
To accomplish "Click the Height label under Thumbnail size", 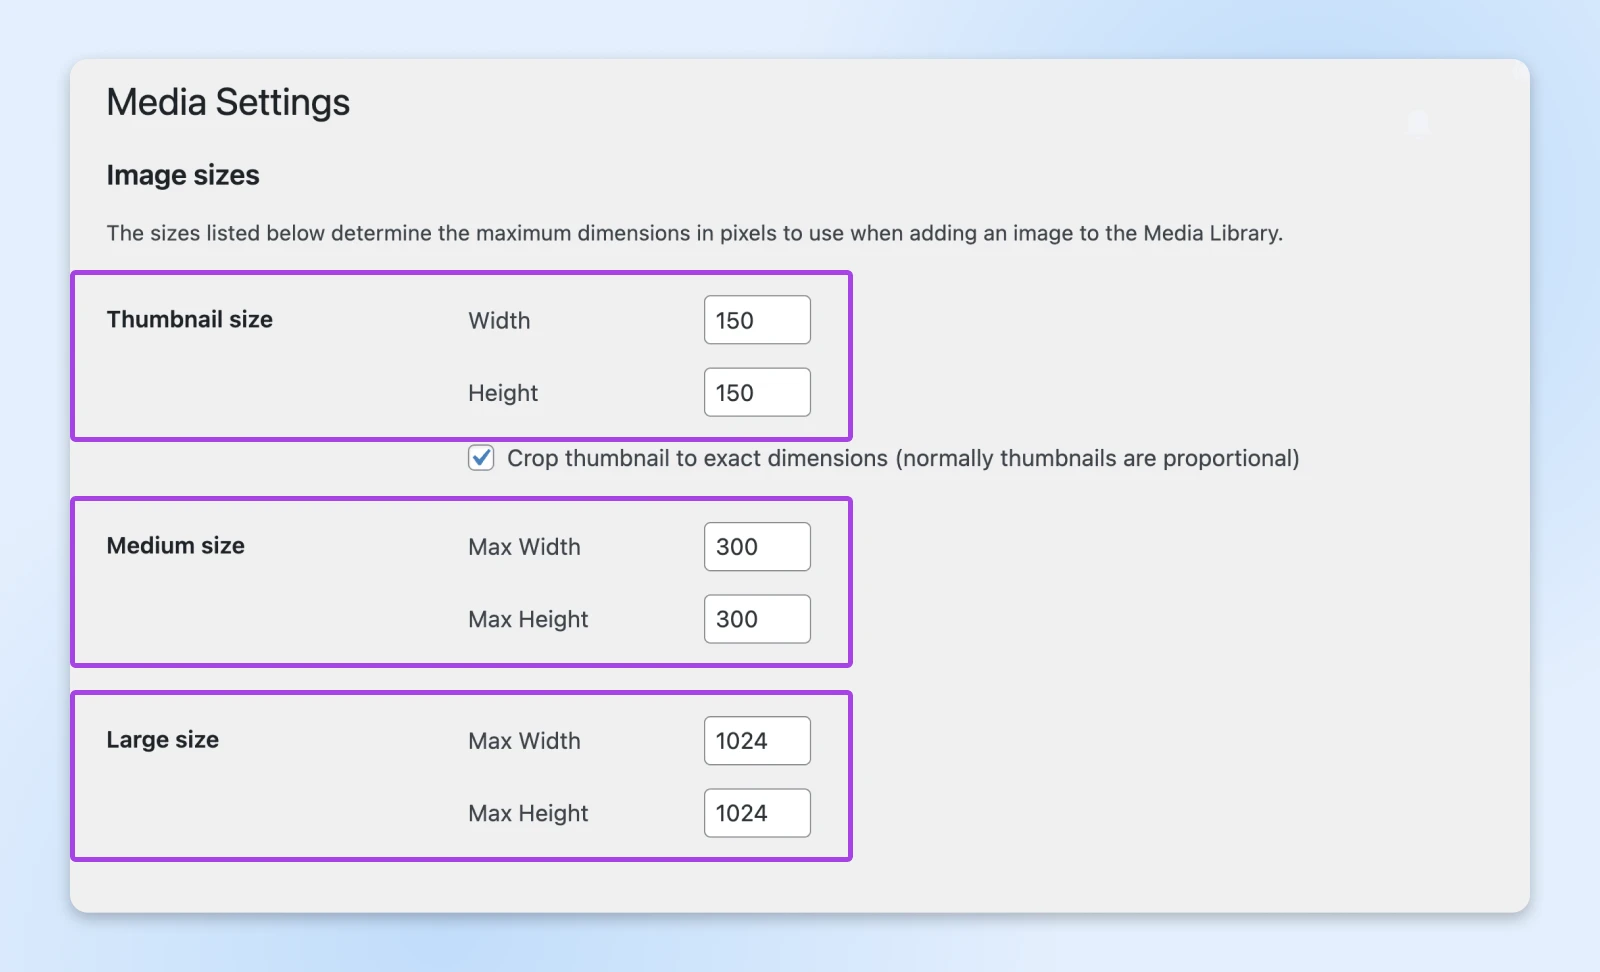I will click(503, 393).
